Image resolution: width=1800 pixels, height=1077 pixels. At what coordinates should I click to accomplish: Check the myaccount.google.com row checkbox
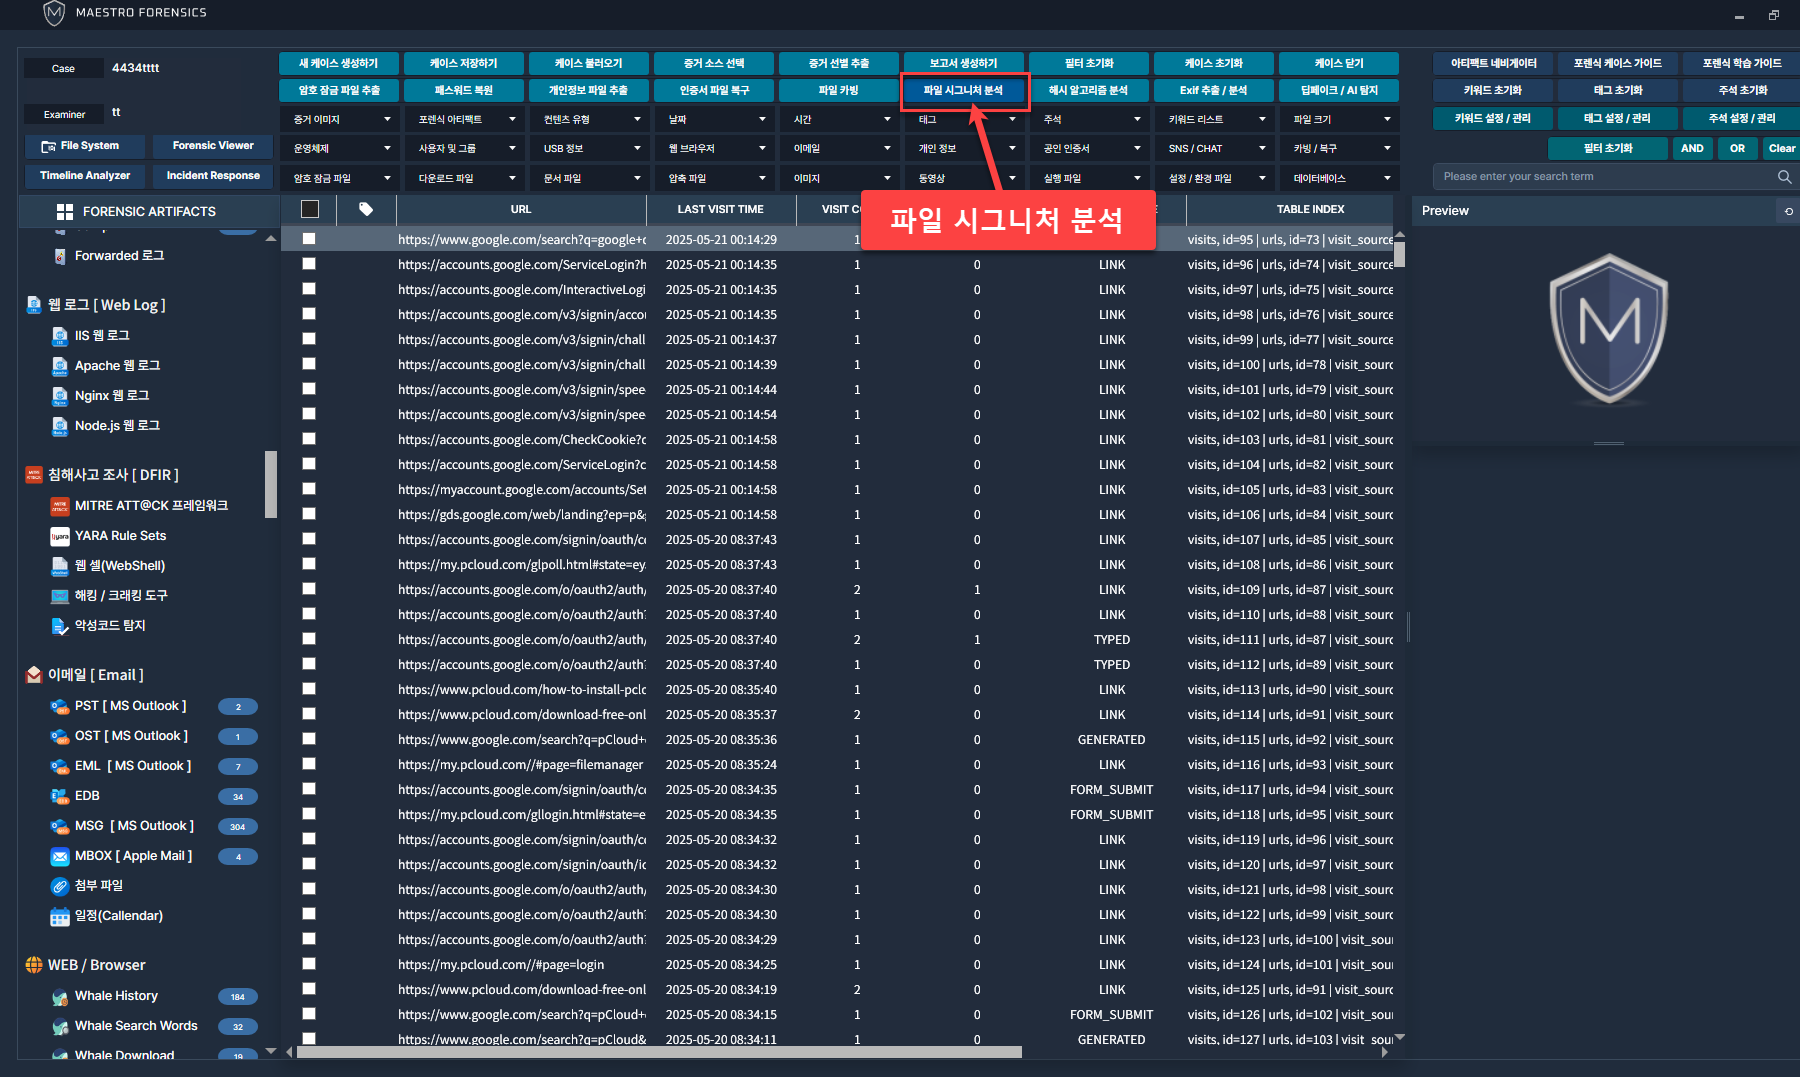point(309,489)
